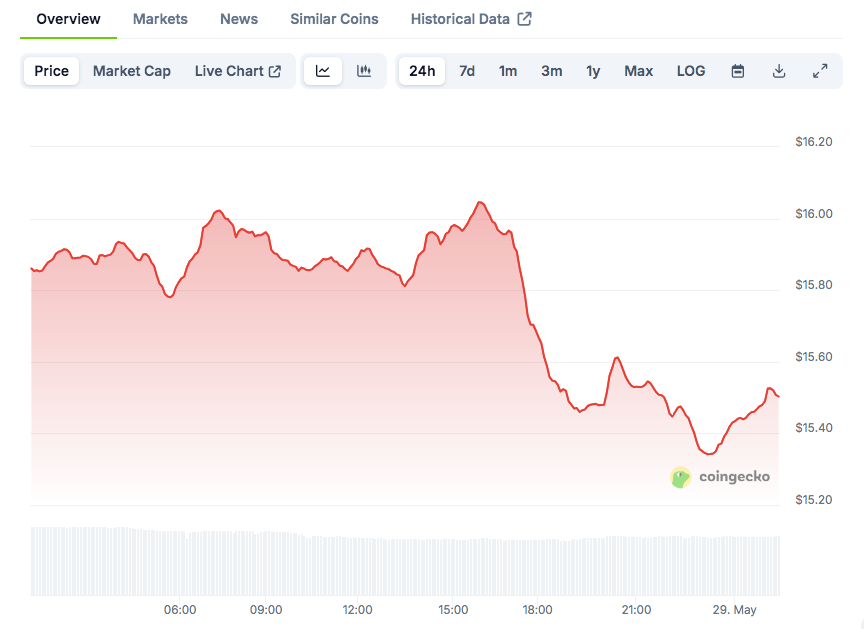
Task: Select the Price view toggle
Action: click(51, 71)
